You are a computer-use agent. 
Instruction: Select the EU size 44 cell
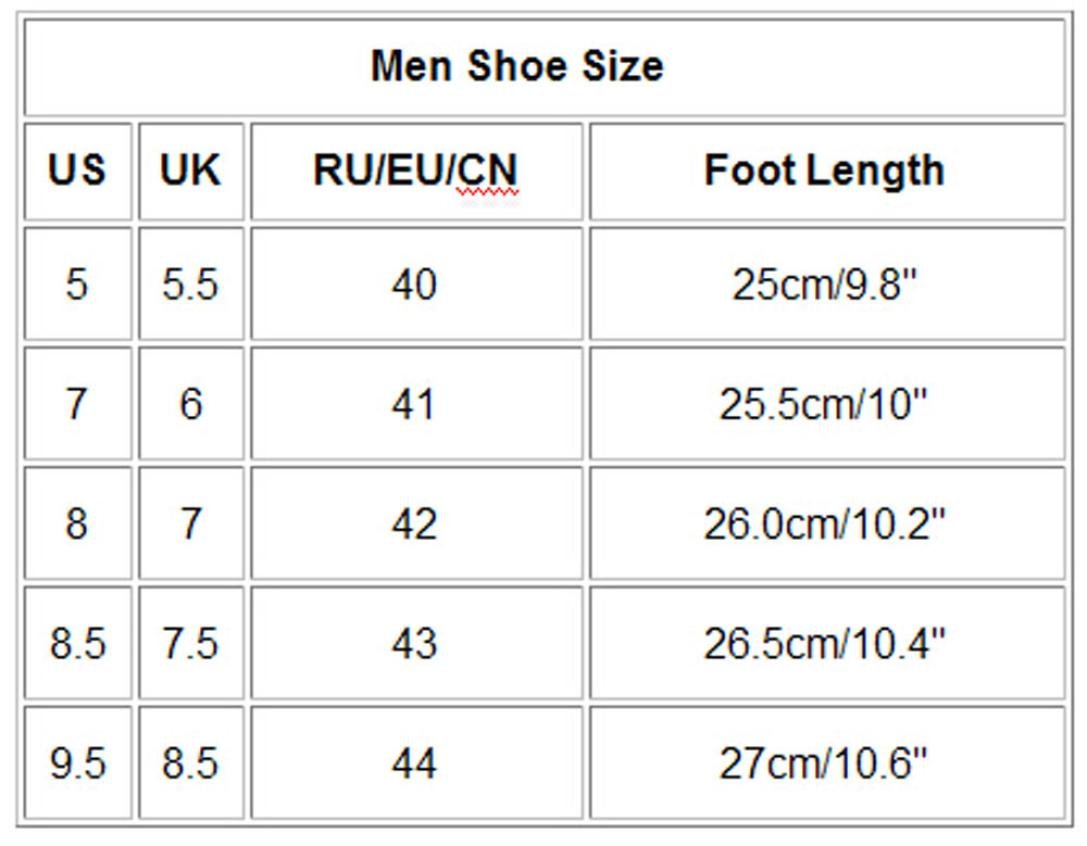(414, 764)
